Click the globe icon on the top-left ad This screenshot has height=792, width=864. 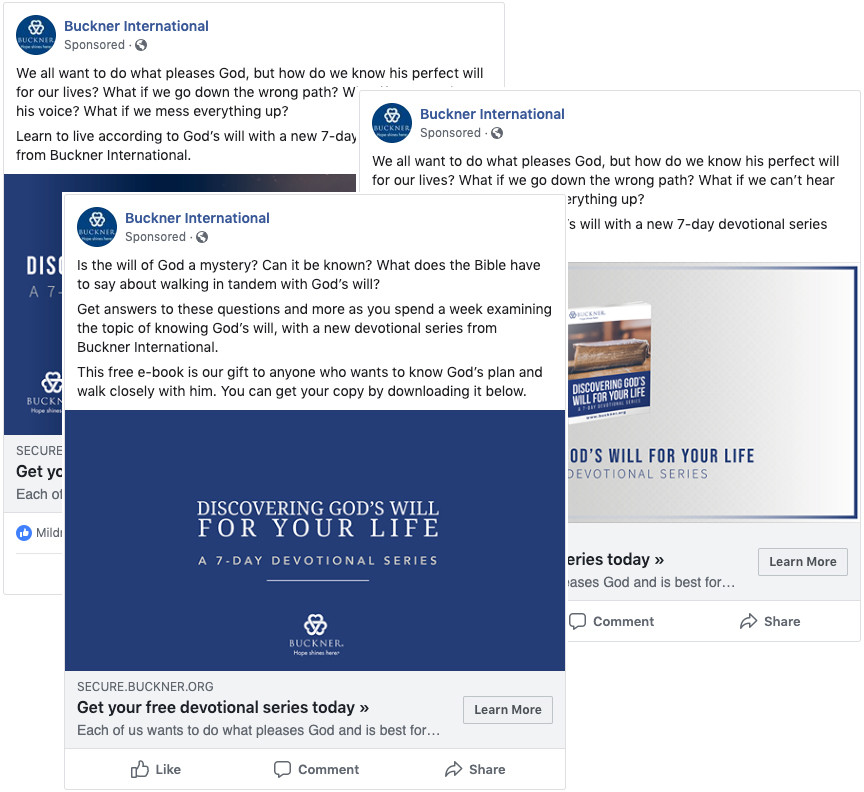pos(141,45)
